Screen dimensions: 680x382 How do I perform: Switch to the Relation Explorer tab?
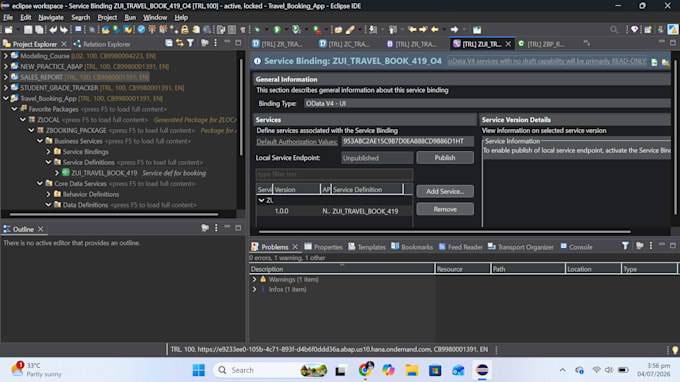pos(102,44)
